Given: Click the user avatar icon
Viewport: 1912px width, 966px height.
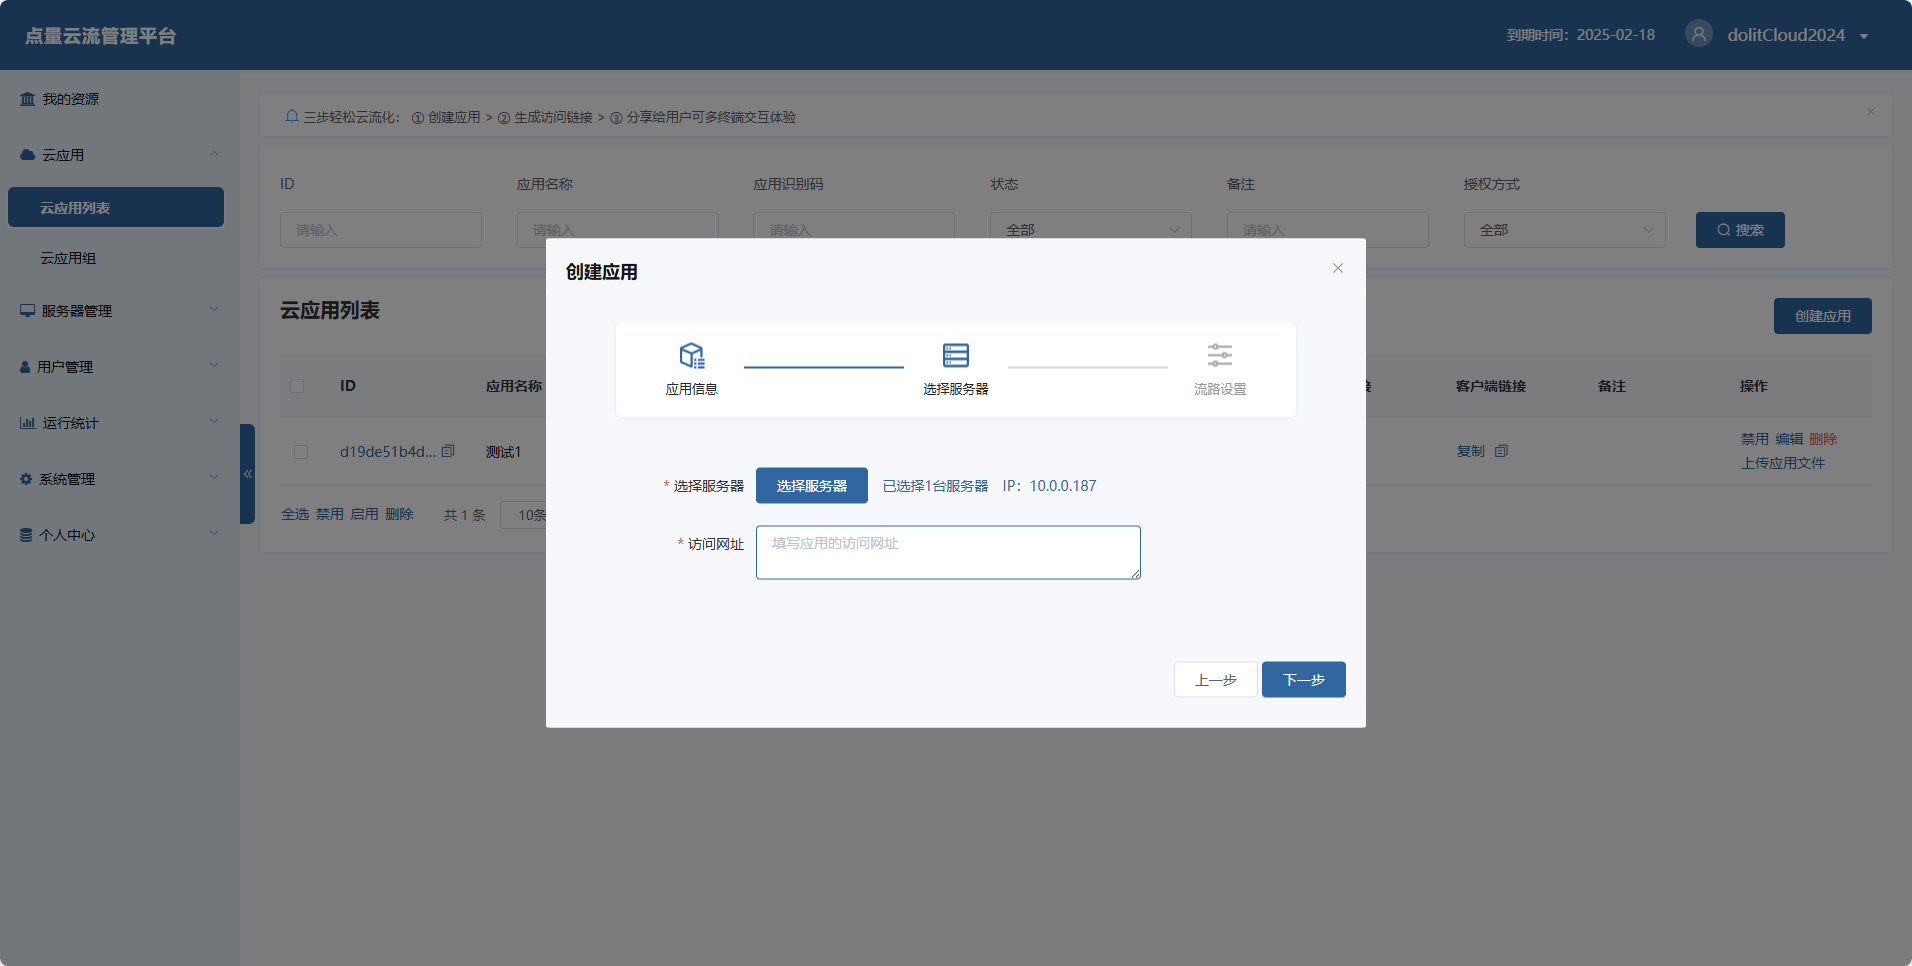Looking at the screenshot, I should coord(1698,34).
